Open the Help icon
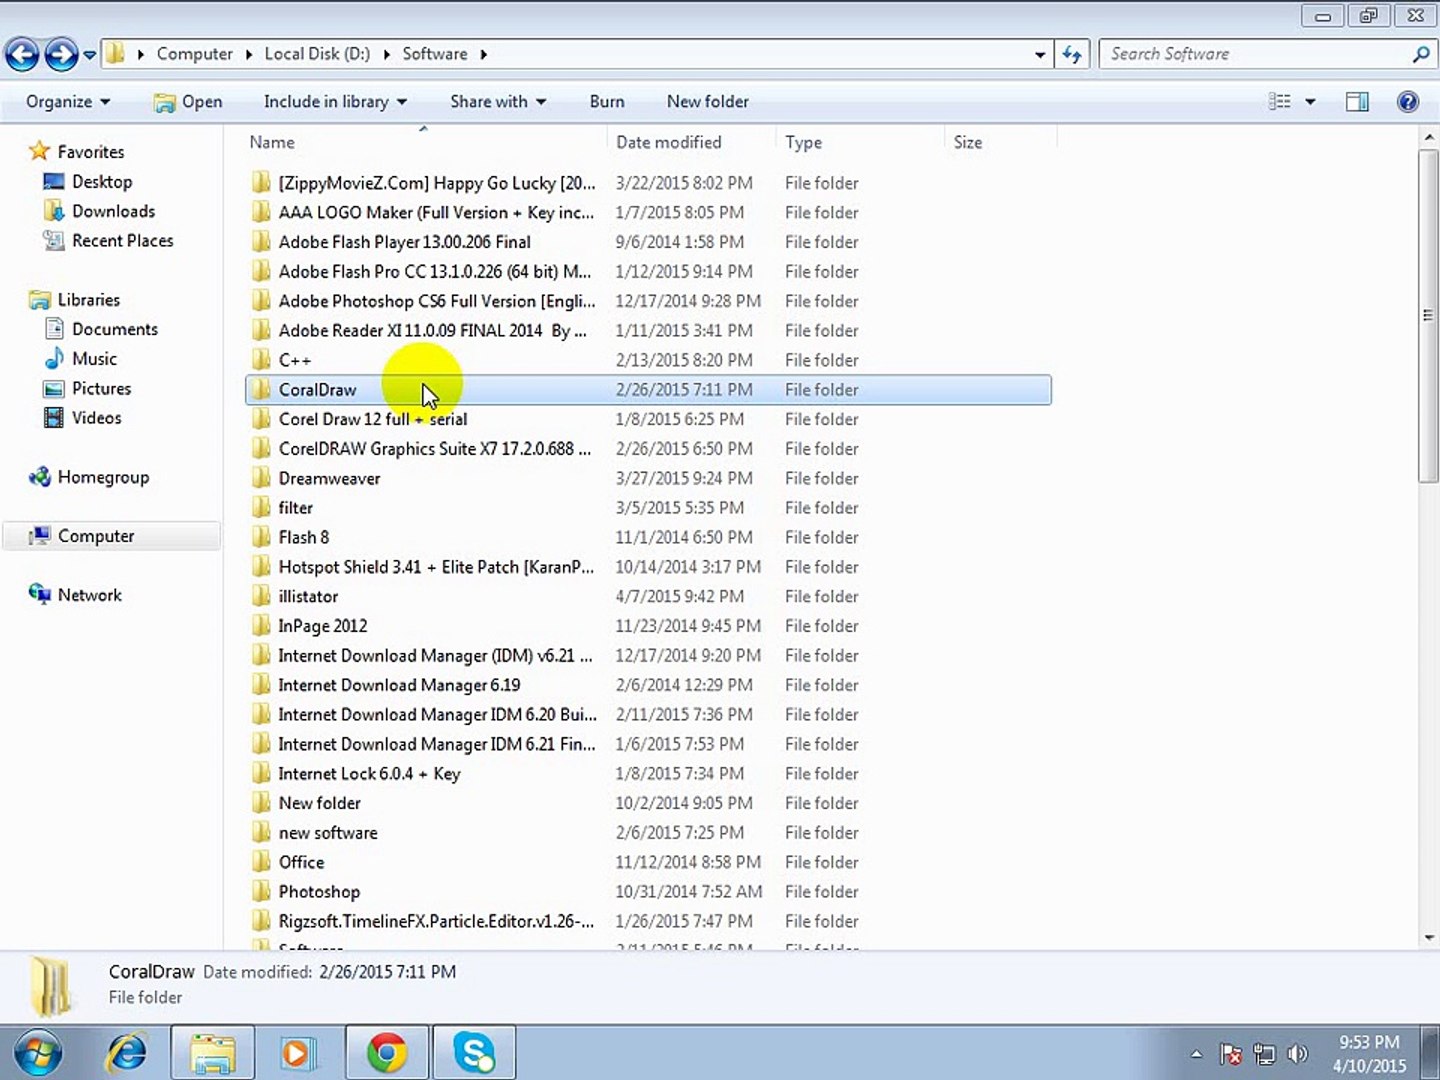Screen dimensions: 1440x1080 [x=1408, y=101]
